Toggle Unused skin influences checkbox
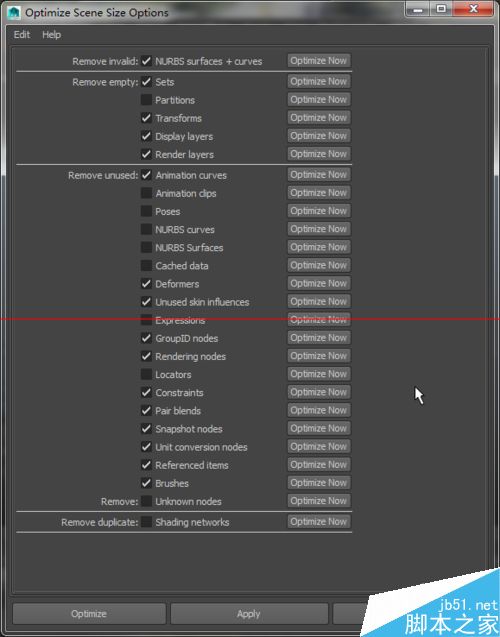The image size is (500, 637). click(x=146, y=302)
